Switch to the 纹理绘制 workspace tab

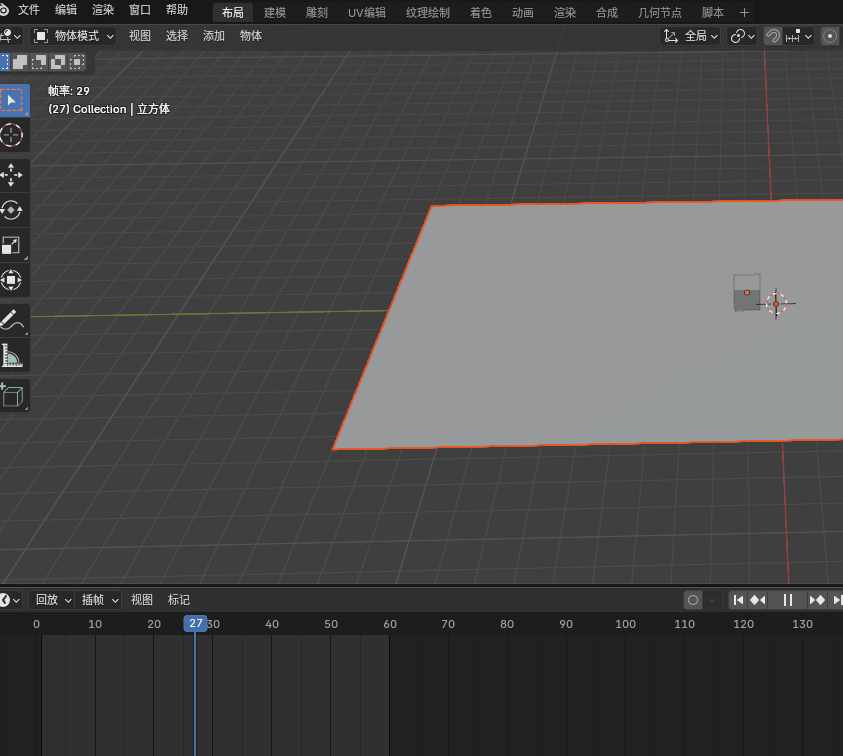point(427,12)
